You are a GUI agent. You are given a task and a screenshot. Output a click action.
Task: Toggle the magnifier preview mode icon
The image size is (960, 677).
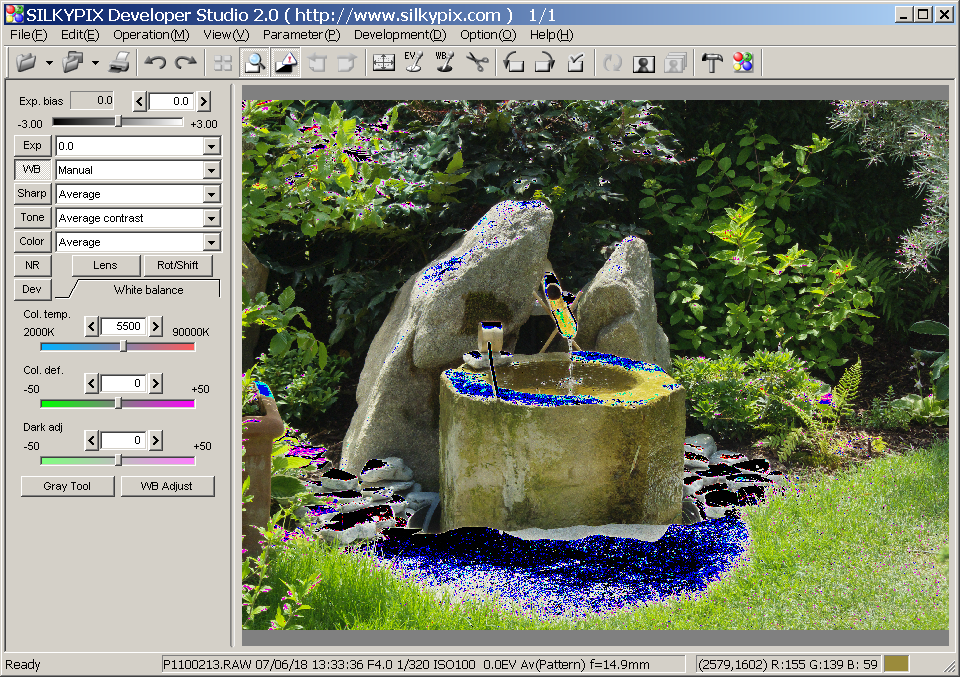coord(255,63)
